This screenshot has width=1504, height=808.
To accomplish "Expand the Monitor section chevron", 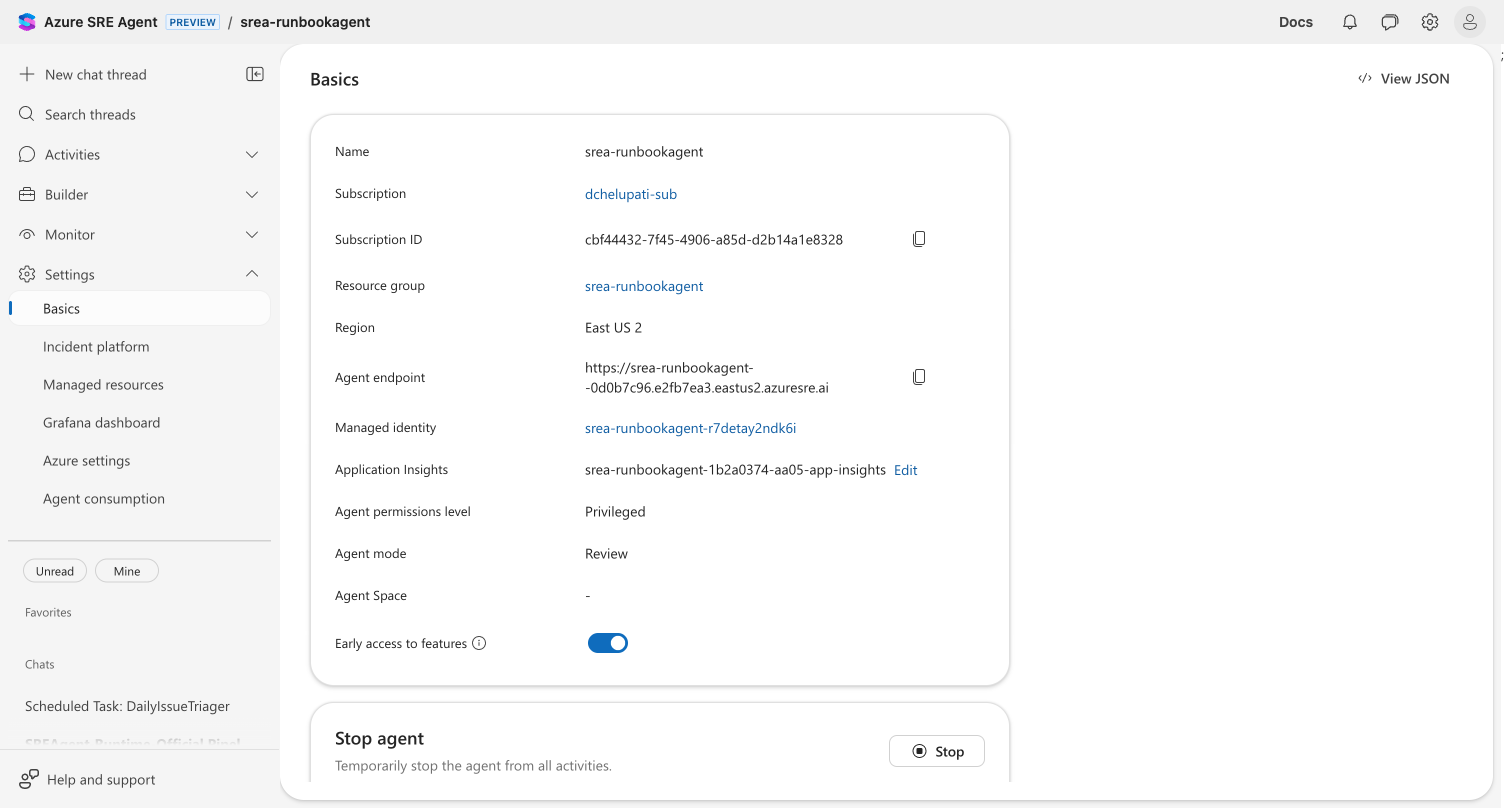I will coord(252,234).
